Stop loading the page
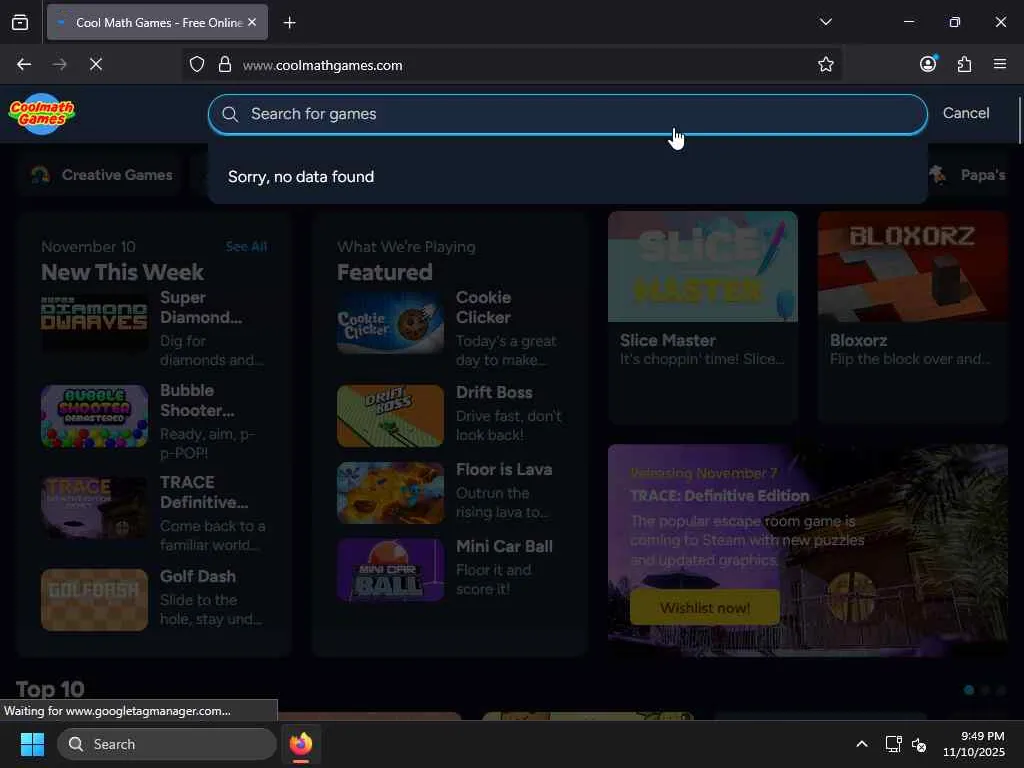1024x768 pixels. pyautogui.click(x=95, y=64)
